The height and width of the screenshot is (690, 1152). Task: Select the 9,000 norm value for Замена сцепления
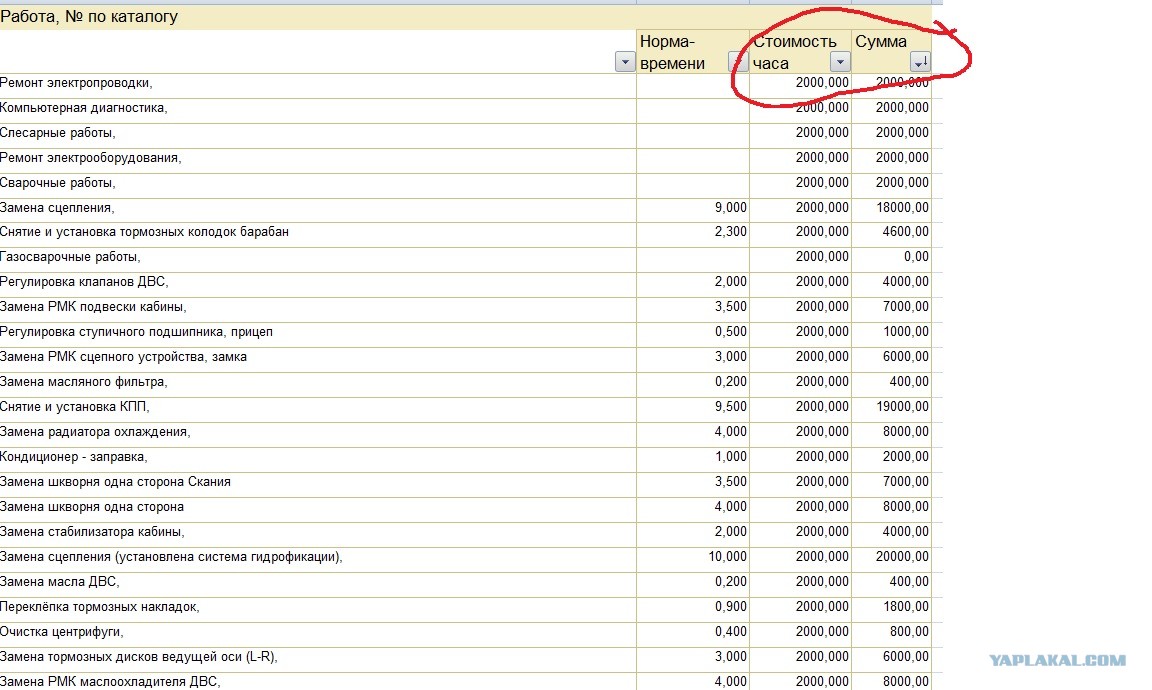tap(730, 208)
